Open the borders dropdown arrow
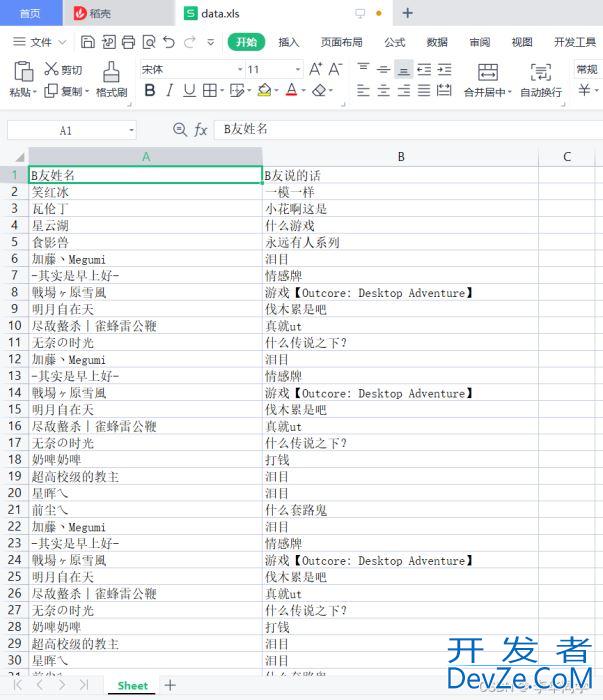Viewport: 603px width, 700px height. [x=221, y=91]
